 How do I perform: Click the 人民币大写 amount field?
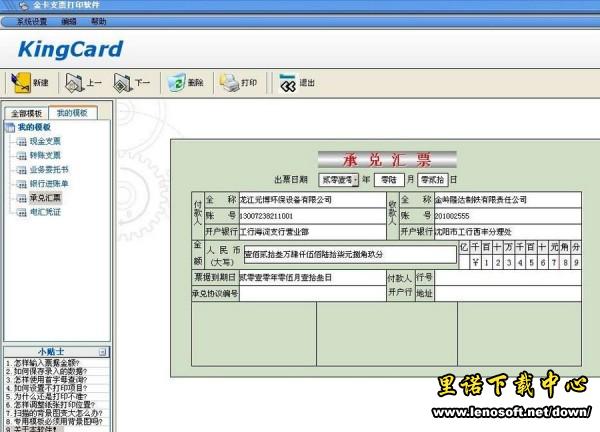tap(350, 254)
